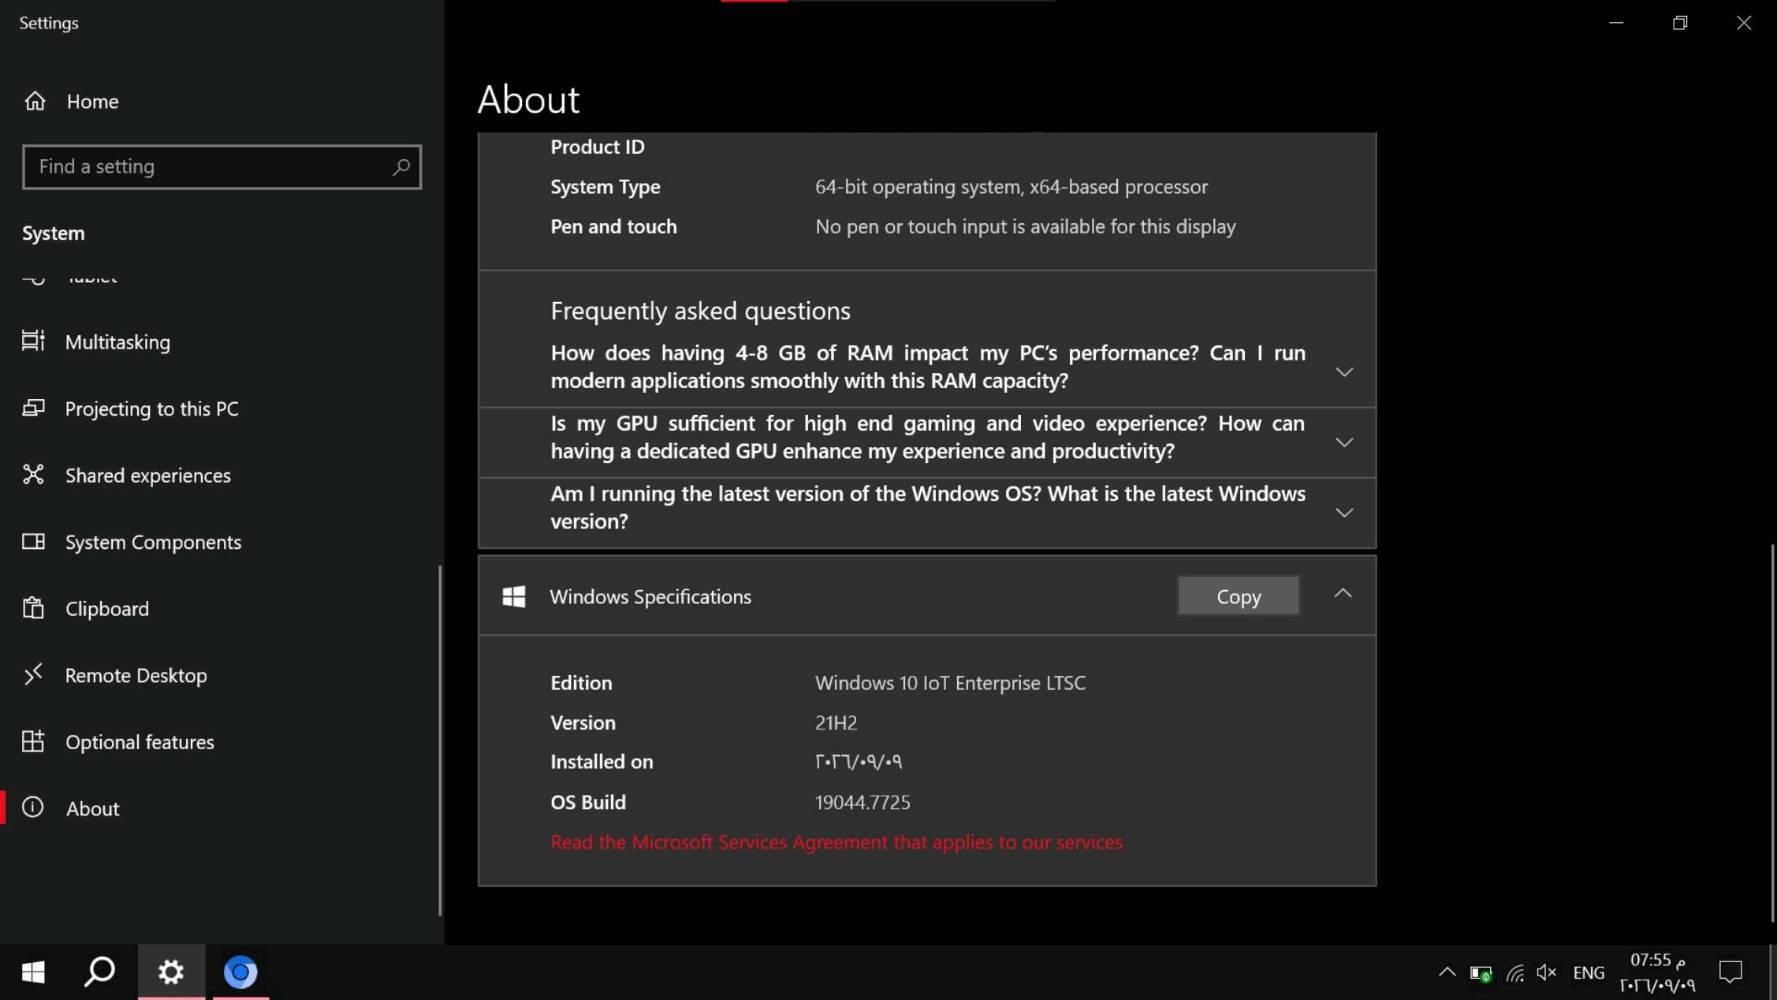The width and height of the screenshot is (1777, 1000).
Task: Click the Show desktop strip
Action: [1773, 972]
